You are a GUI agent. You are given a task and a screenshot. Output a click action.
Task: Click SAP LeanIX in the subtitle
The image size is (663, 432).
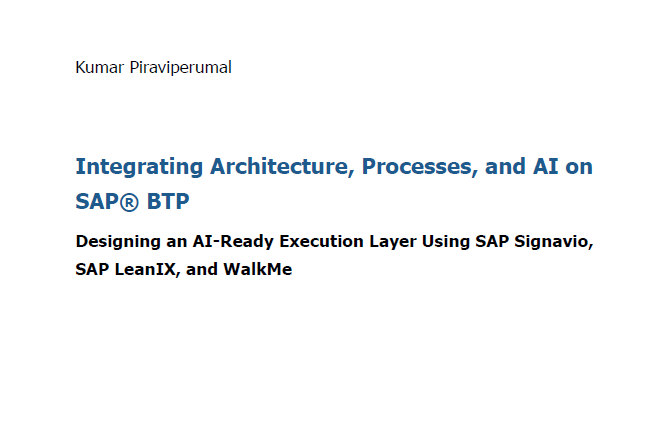point(126,269)
